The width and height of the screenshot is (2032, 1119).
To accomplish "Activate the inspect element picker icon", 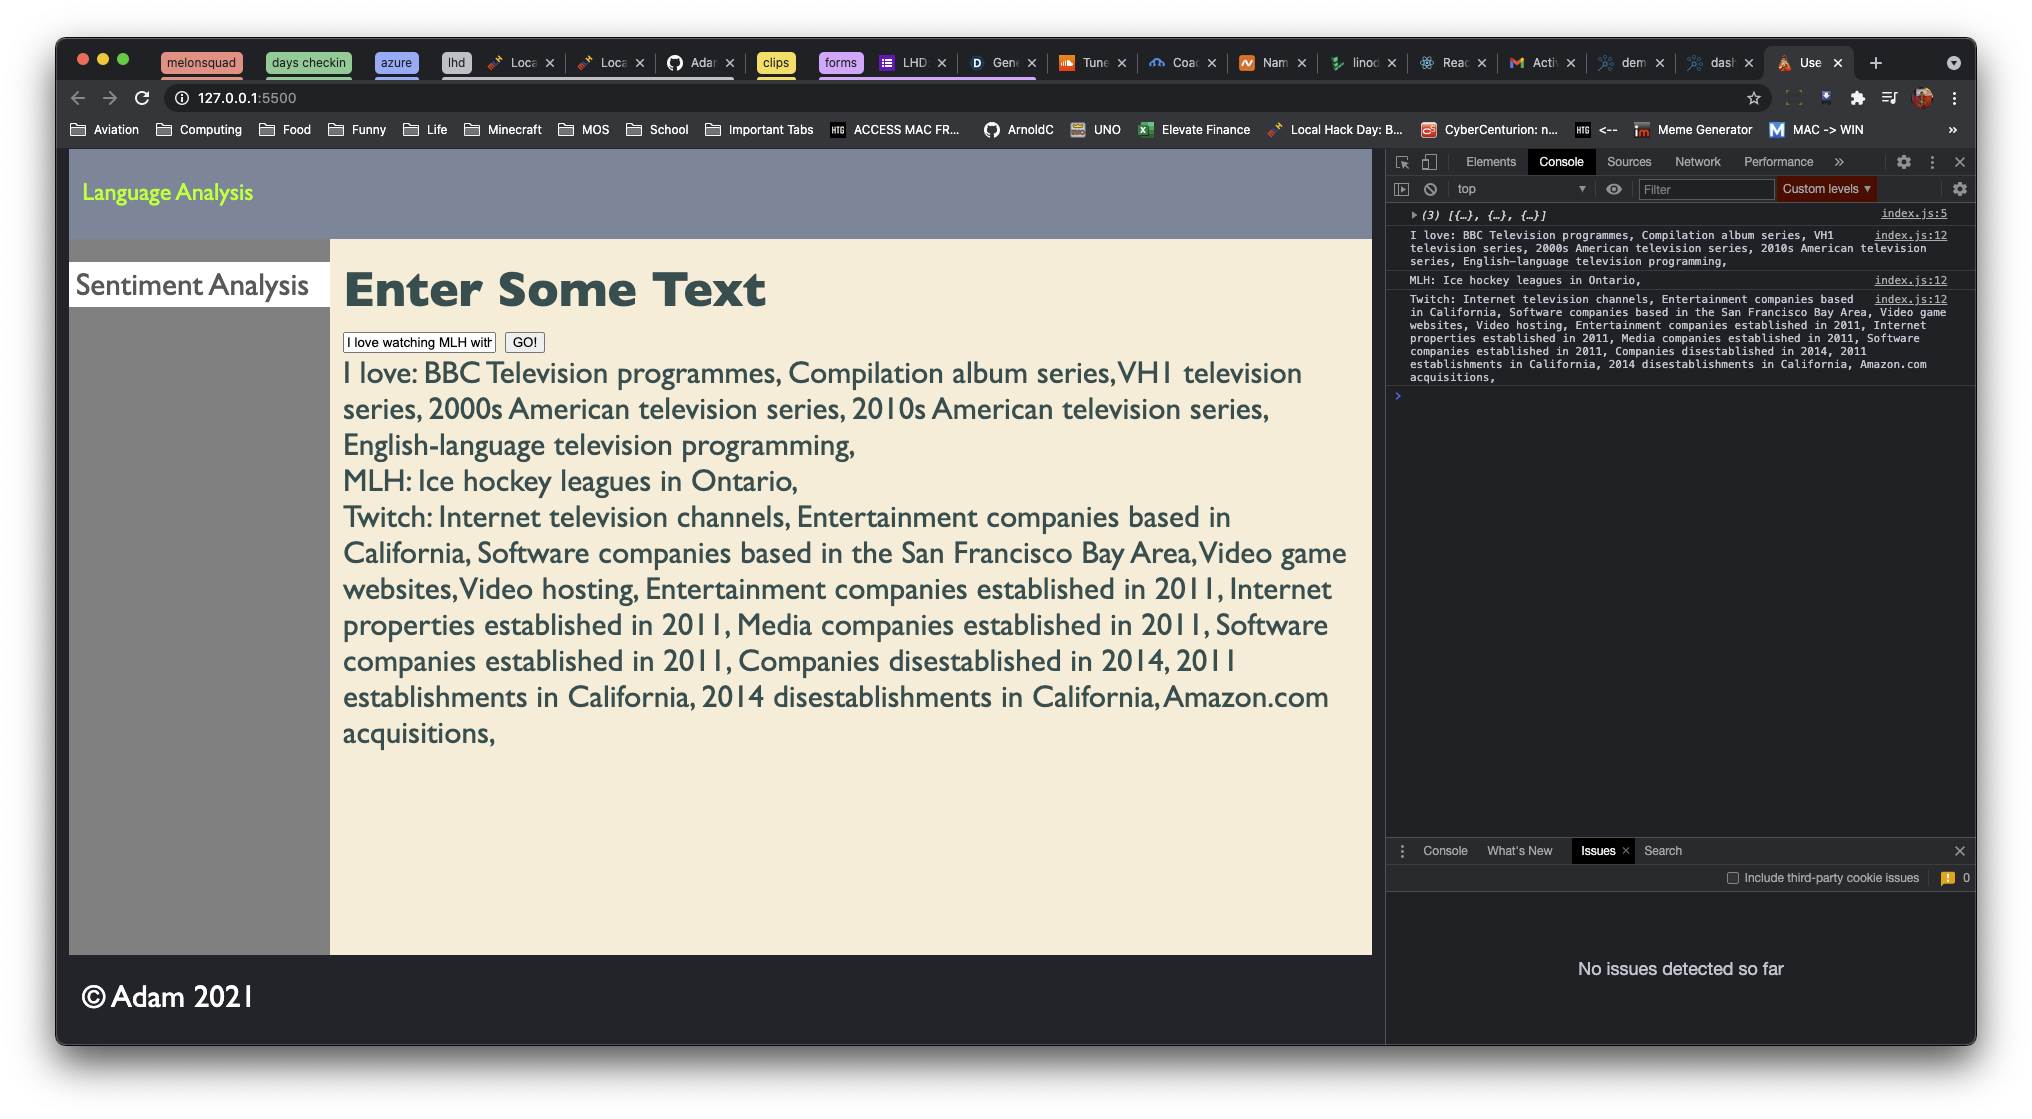I will point(1402,162).
